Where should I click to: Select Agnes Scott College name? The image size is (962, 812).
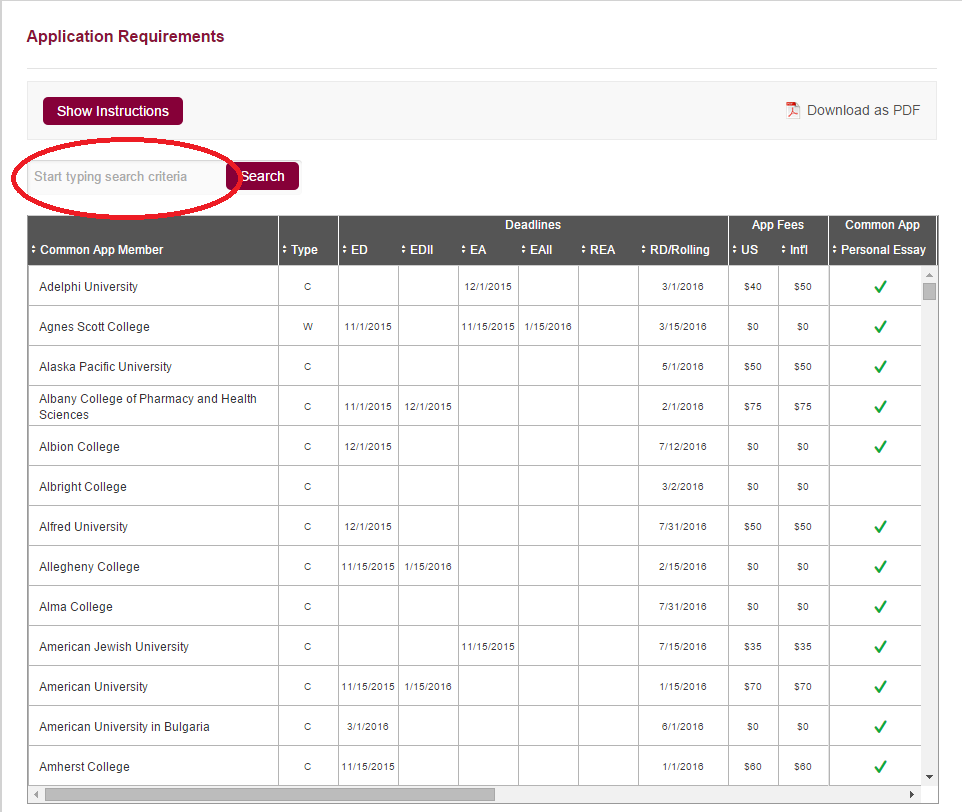(94, 327)
